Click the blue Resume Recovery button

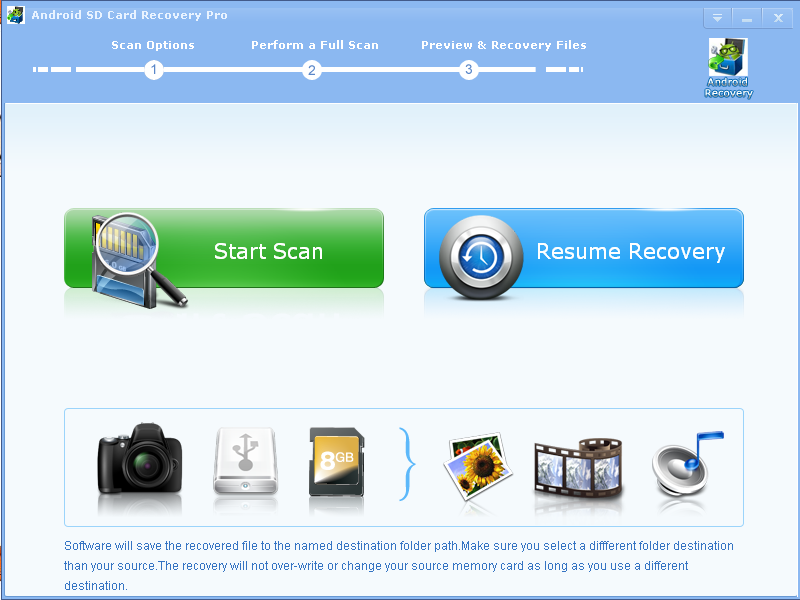[630, 250]
